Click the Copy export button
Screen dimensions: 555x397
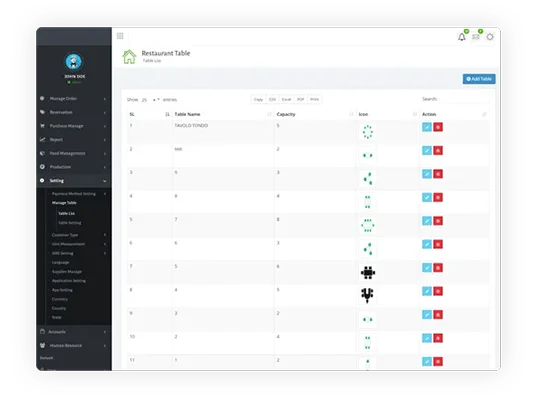258,99
